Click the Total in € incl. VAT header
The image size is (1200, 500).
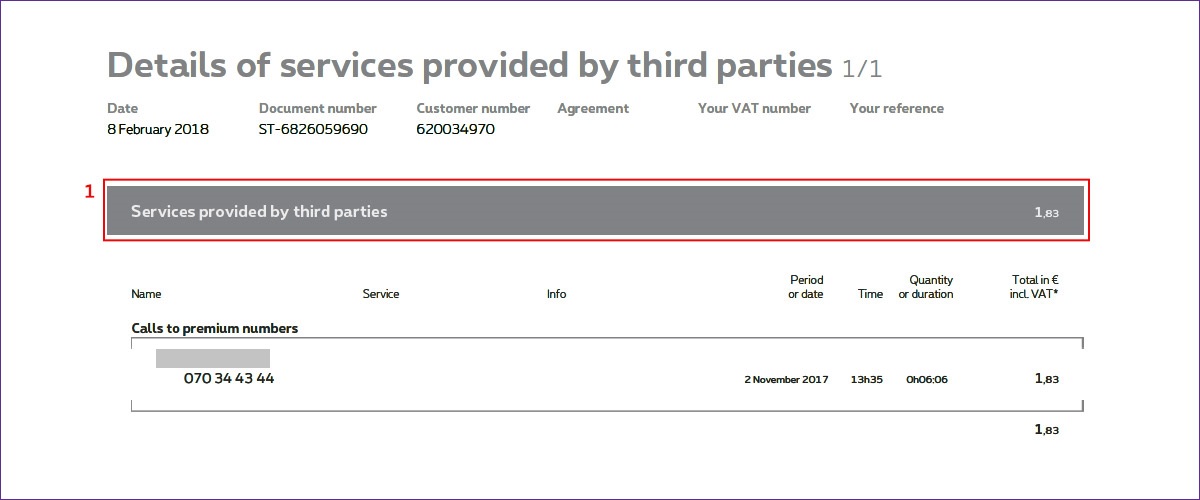[1034, 287]
